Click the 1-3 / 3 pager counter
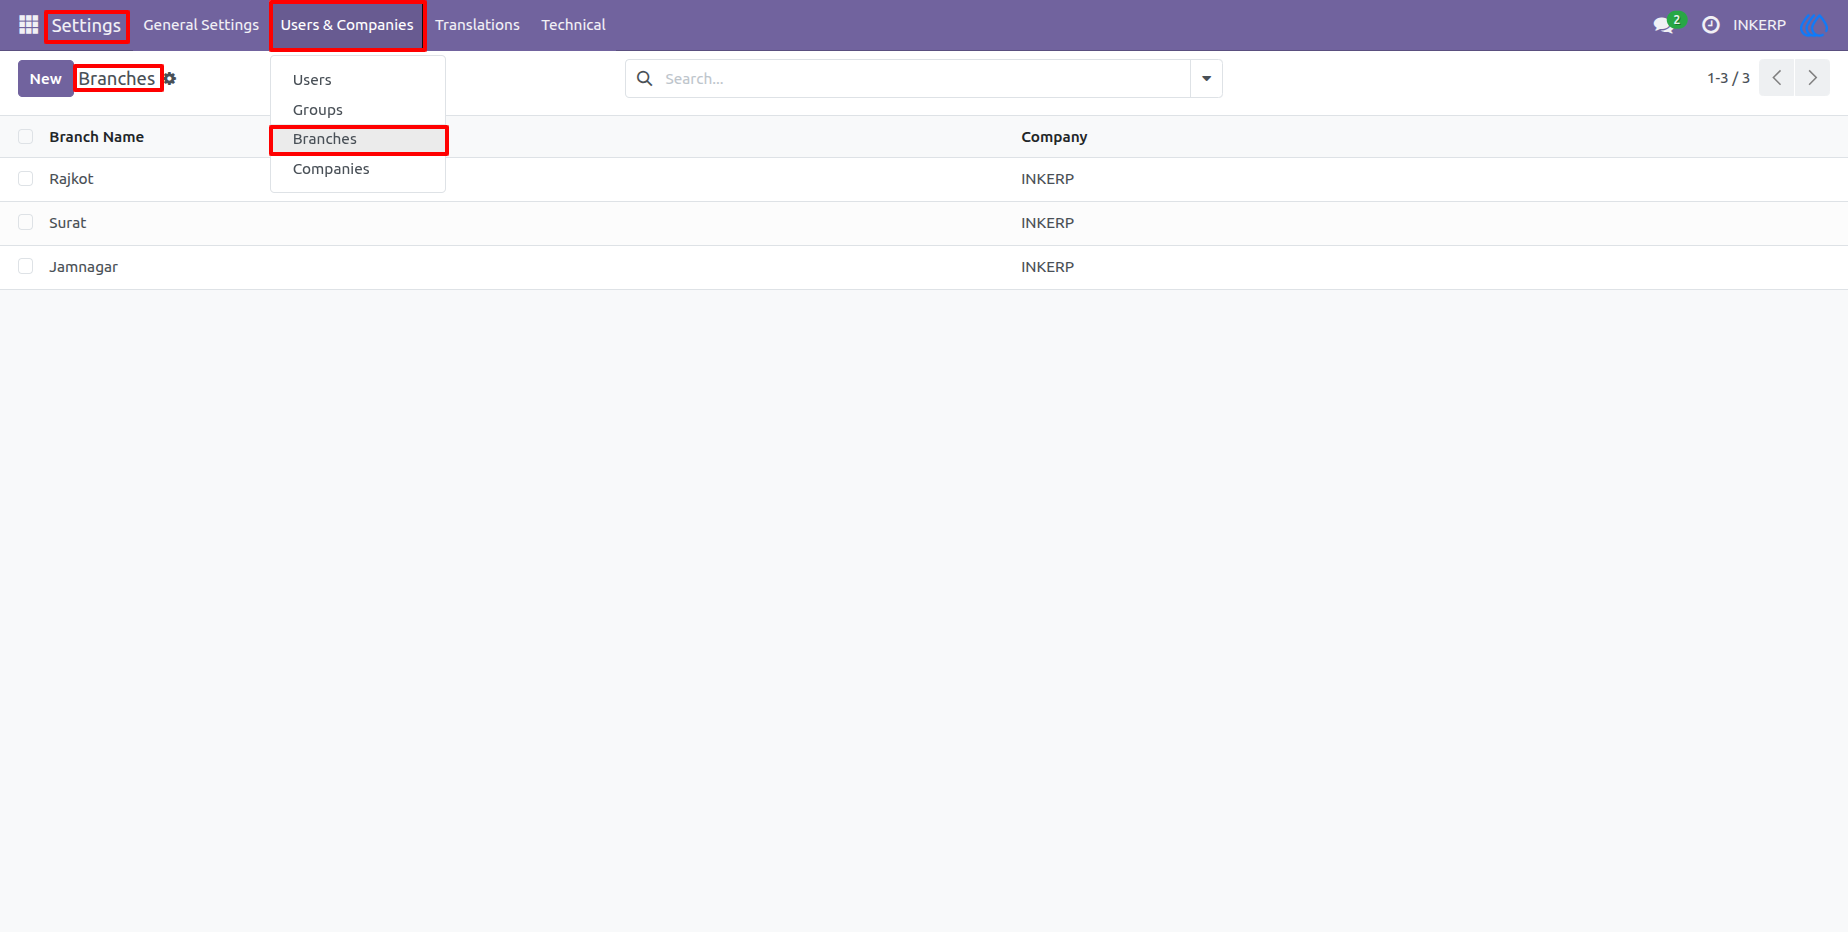 1728,78
